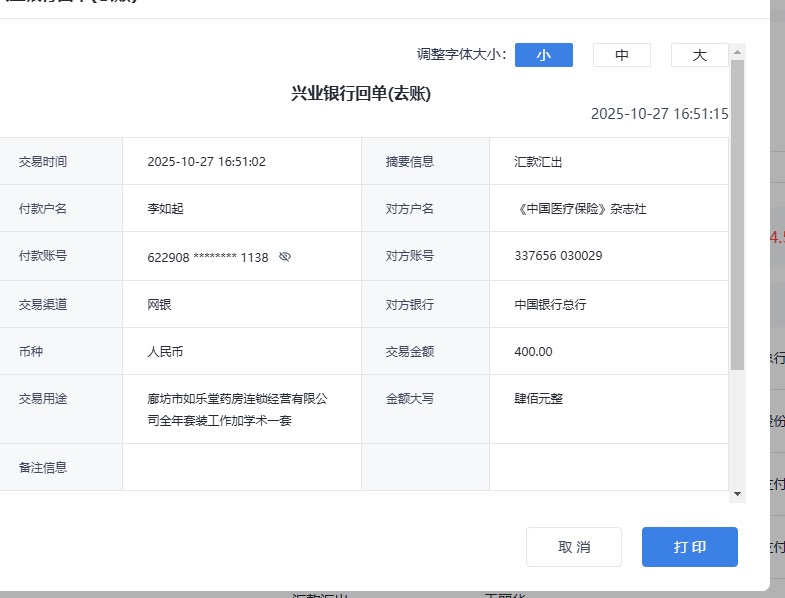Select the payer name 李如起
Viewport: 785px width, 598px height.
coord(165,209)
